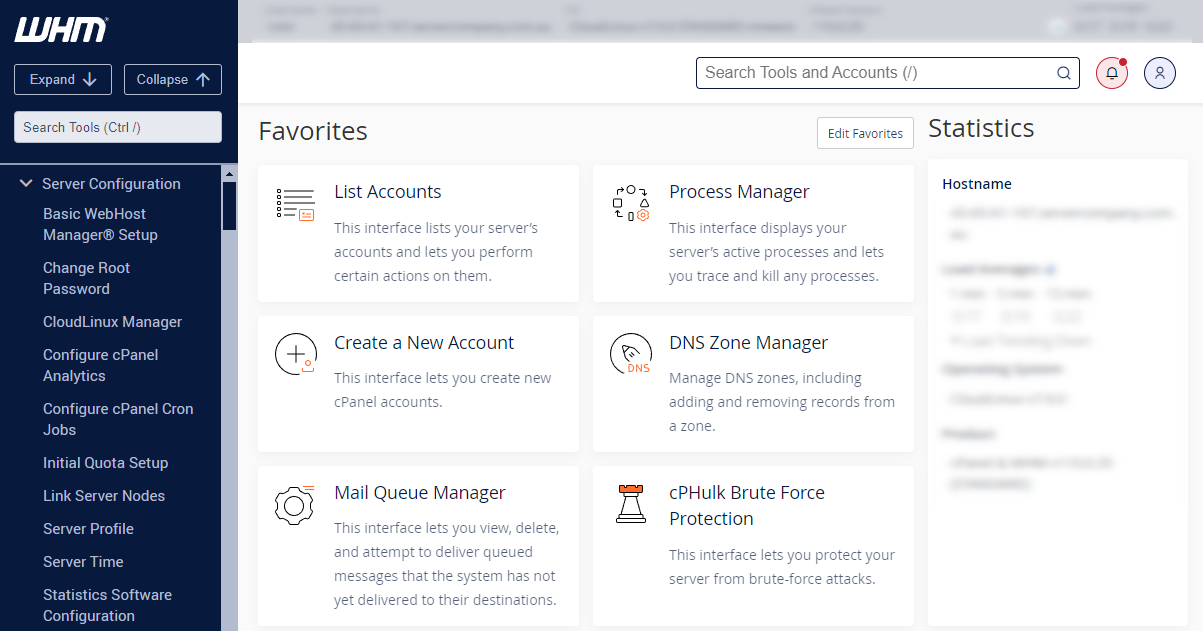Click the Edit Favorites button
Image resolution: width=1203 pixels, height=631 pixels.
coord(865,134)
